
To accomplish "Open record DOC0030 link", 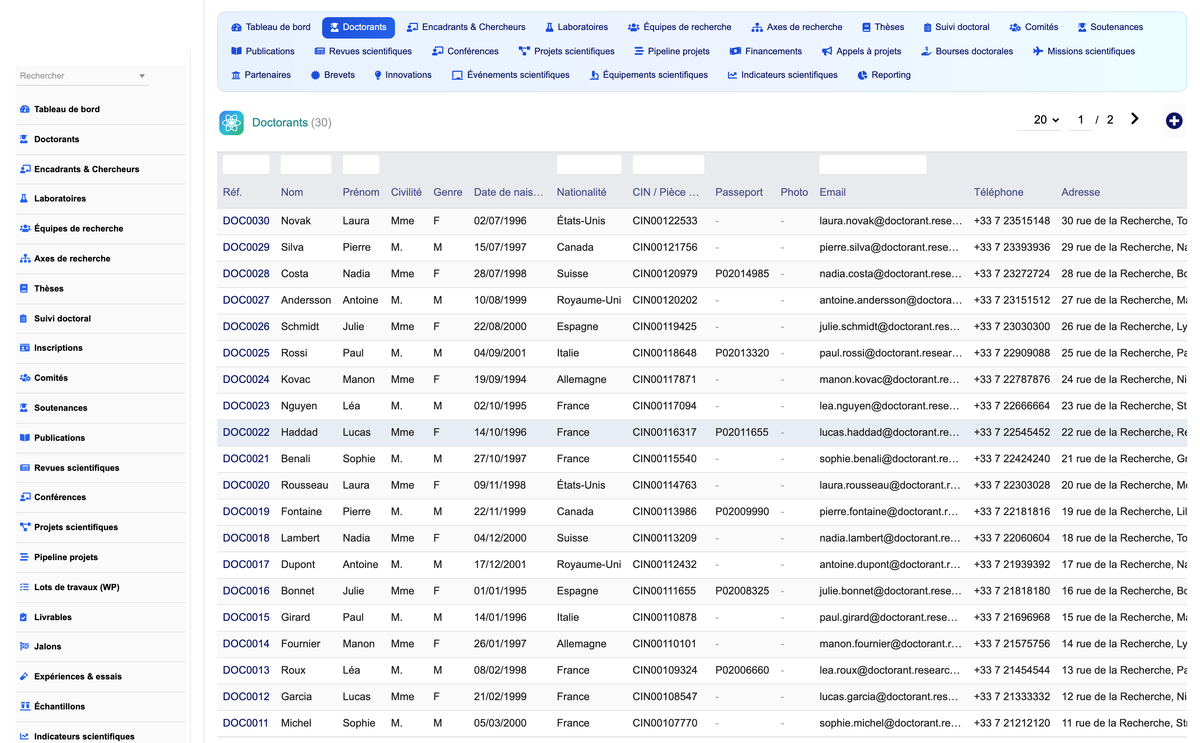I will click(x=246, y=221).
